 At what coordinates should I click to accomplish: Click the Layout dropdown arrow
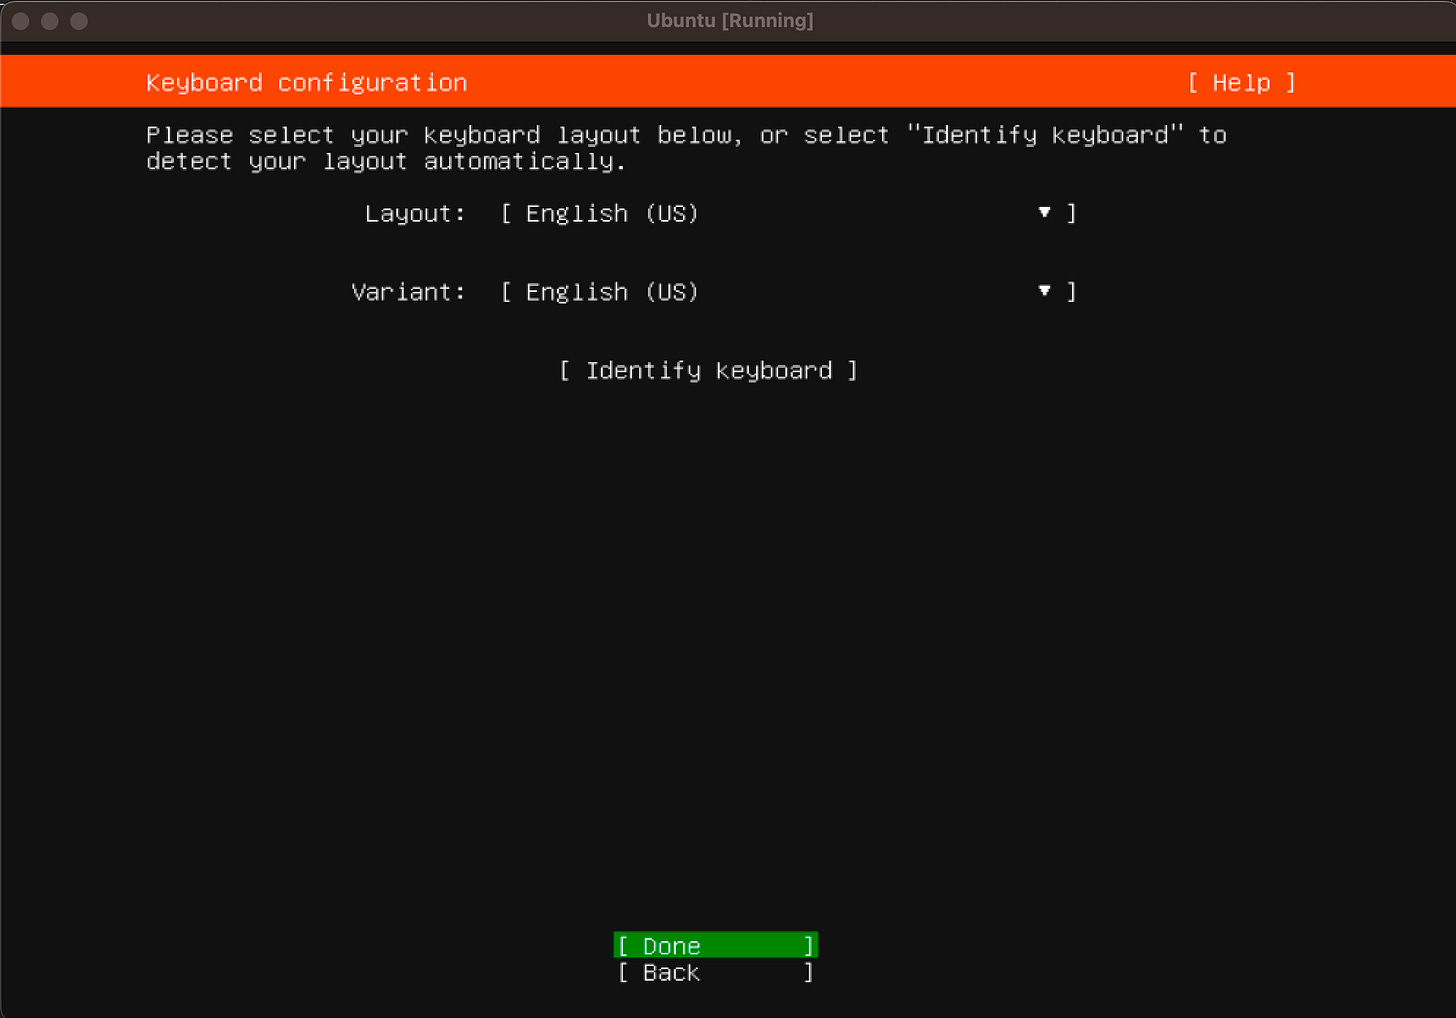[x=1044, y=212]
